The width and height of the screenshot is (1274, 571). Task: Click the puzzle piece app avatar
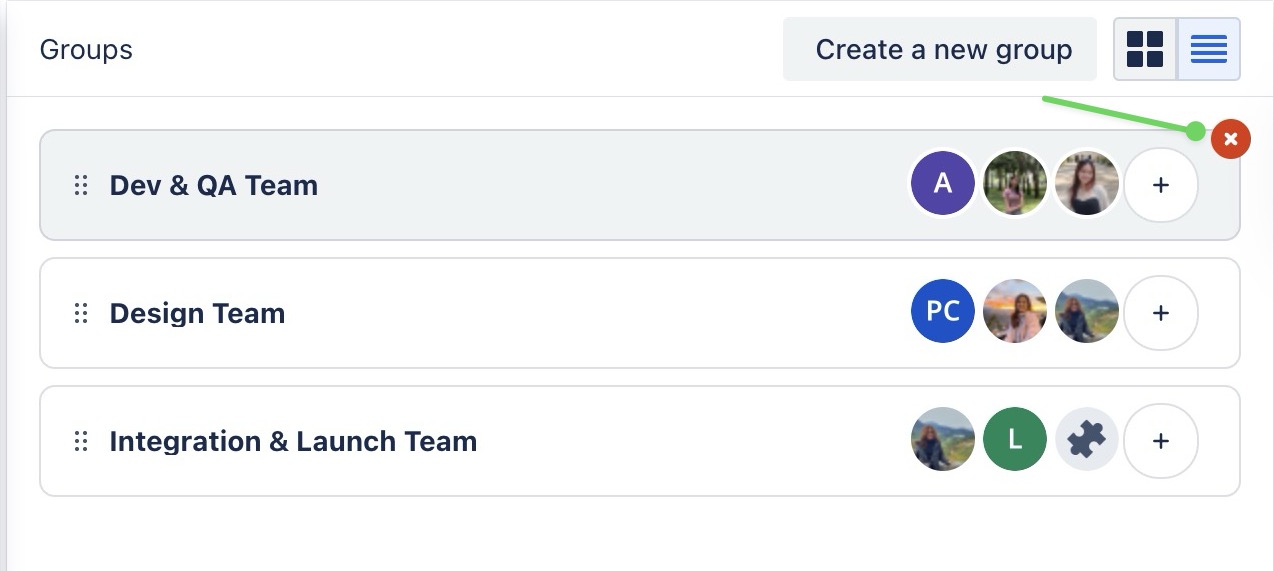(1087, 440)
